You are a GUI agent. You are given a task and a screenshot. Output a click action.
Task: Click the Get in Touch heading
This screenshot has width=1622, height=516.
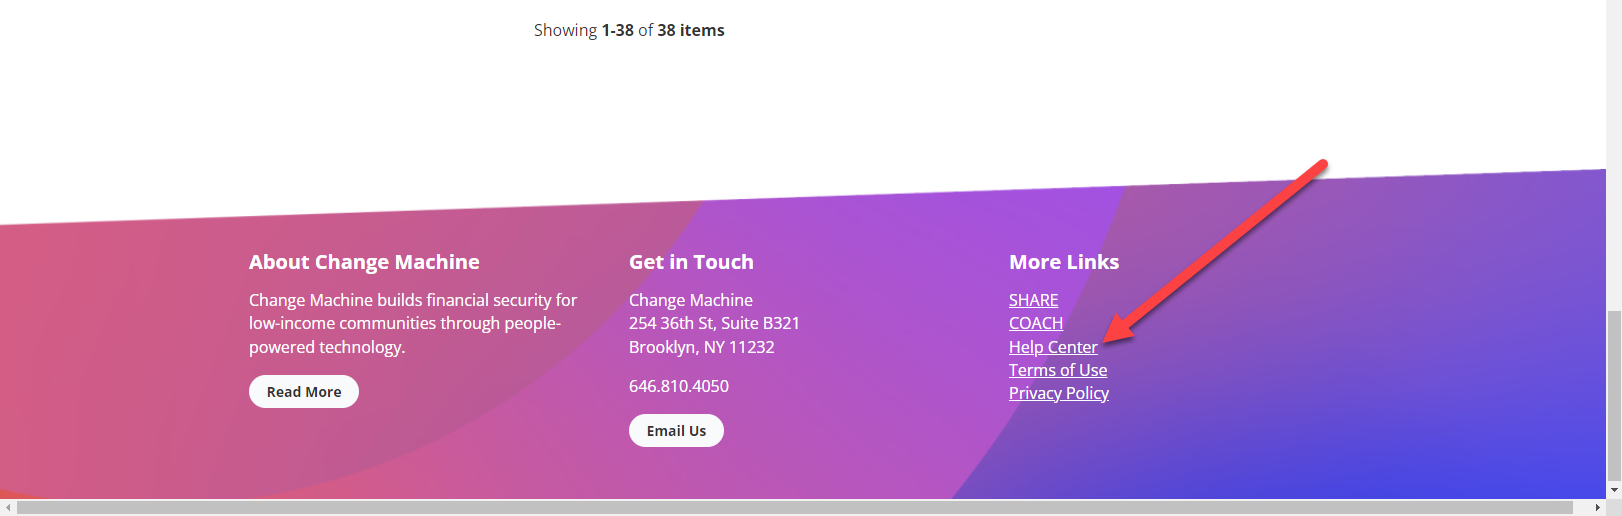(691, 262)
